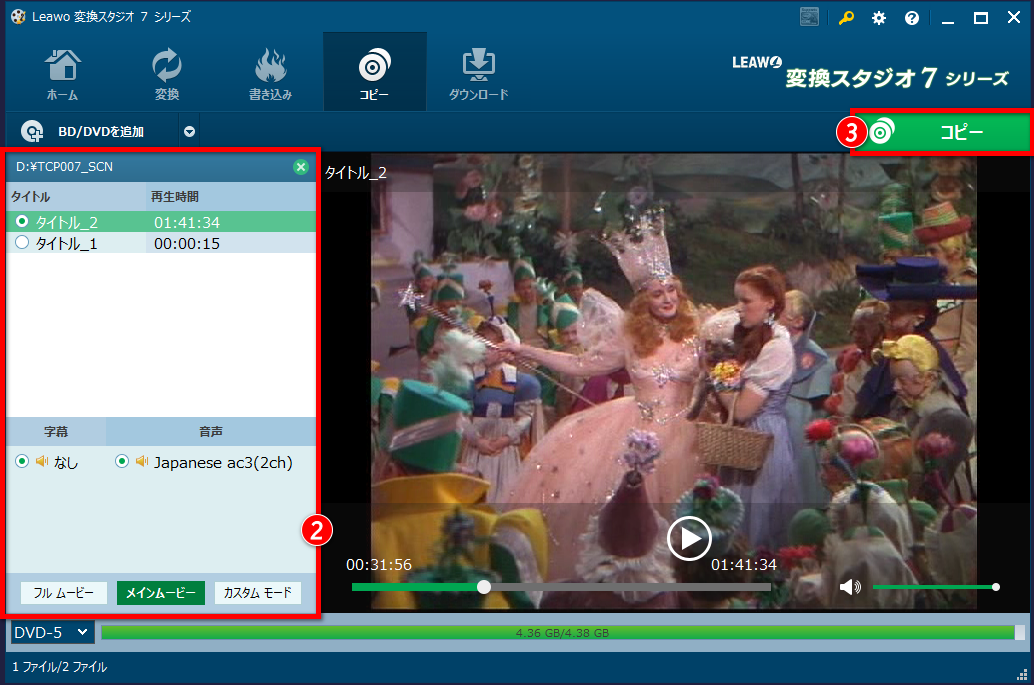Open the ホーム (Home) module

(62, 74)
